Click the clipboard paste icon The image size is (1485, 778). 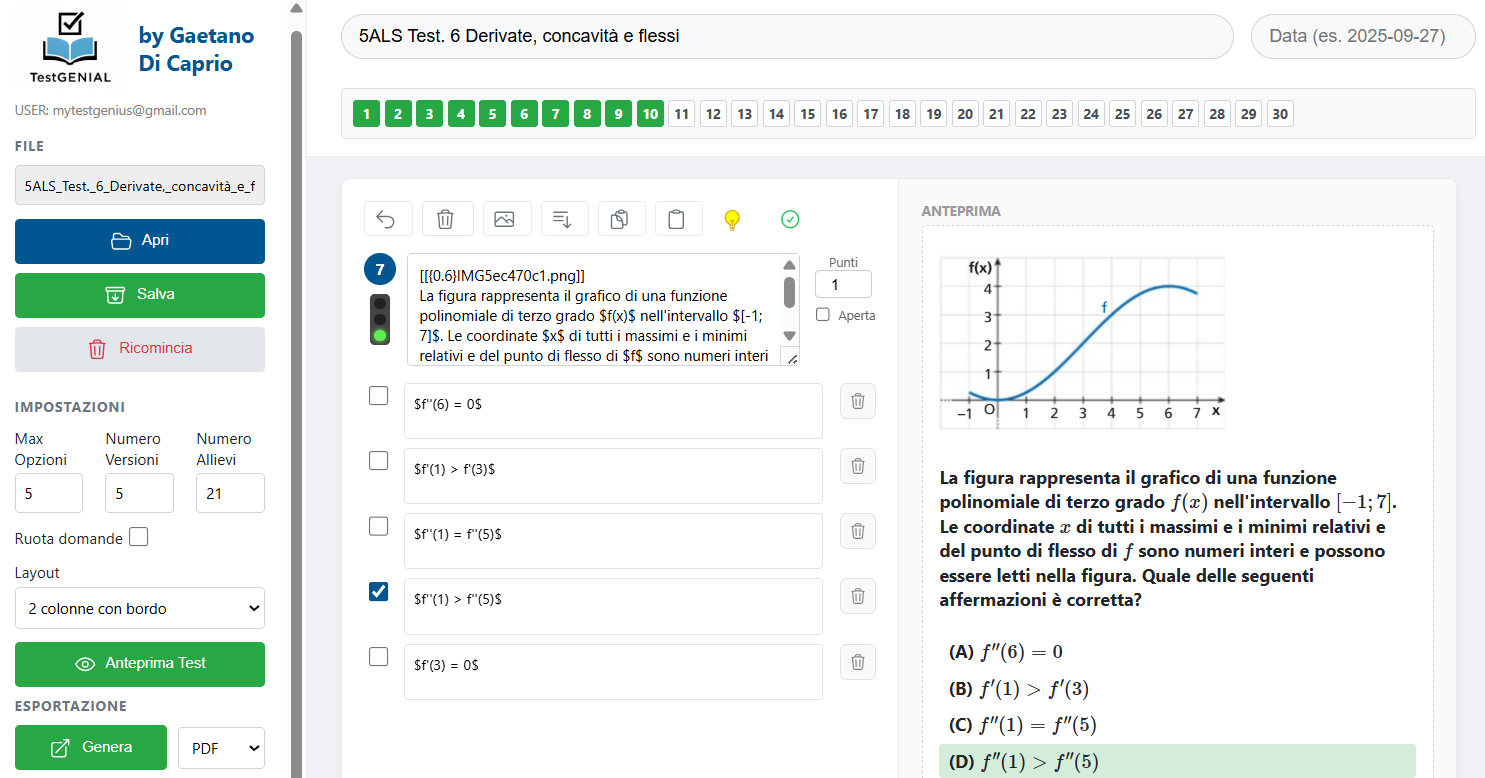point(679,218)
